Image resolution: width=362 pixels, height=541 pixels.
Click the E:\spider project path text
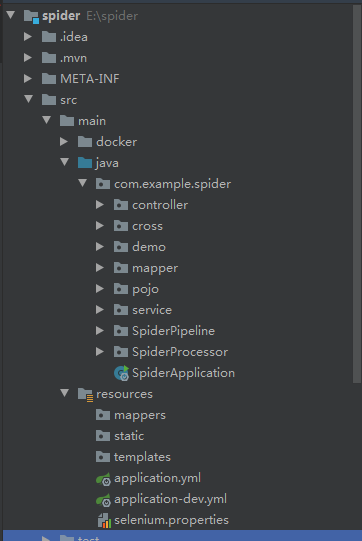tap(112, 16)
